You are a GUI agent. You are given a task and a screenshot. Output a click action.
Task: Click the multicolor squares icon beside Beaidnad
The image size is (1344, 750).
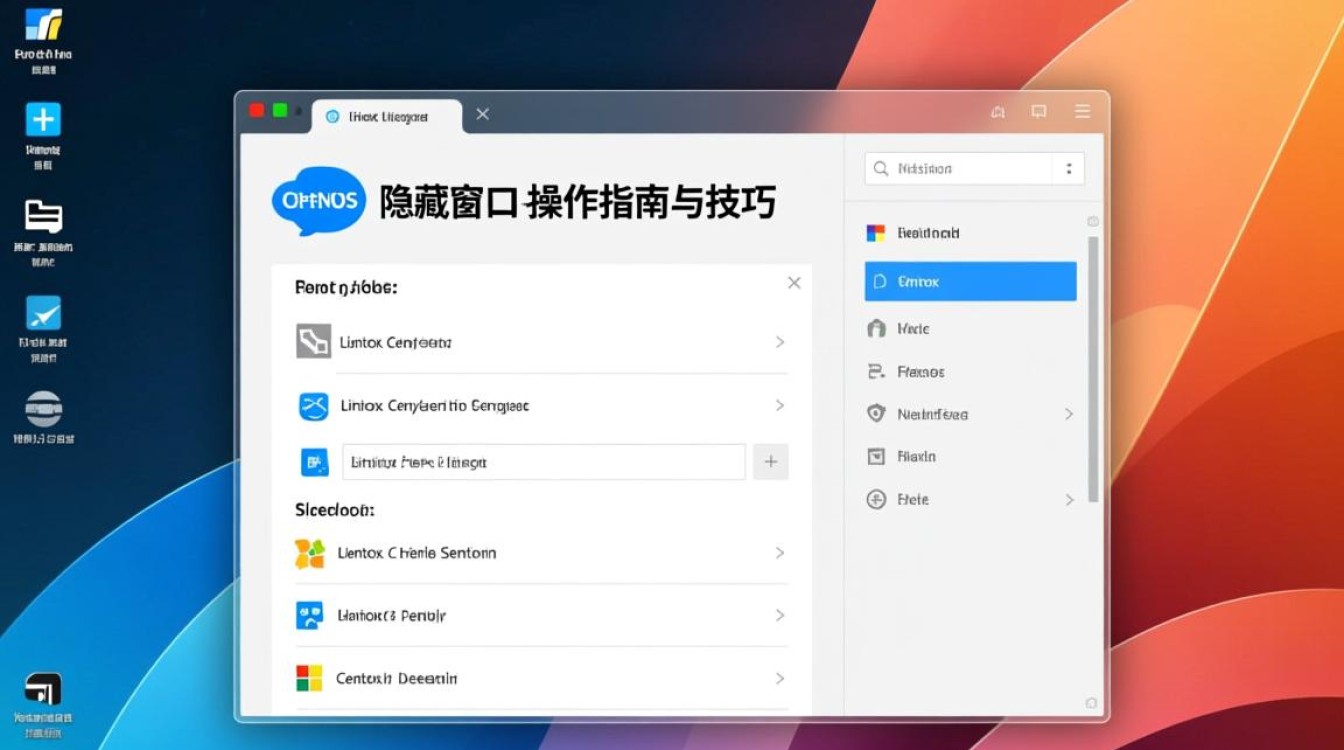pyautogui.click(x=876, y=233)
